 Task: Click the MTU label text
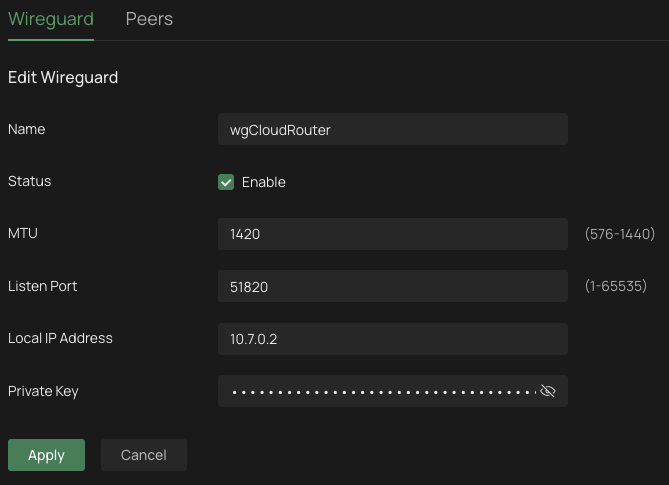[23, 234]
